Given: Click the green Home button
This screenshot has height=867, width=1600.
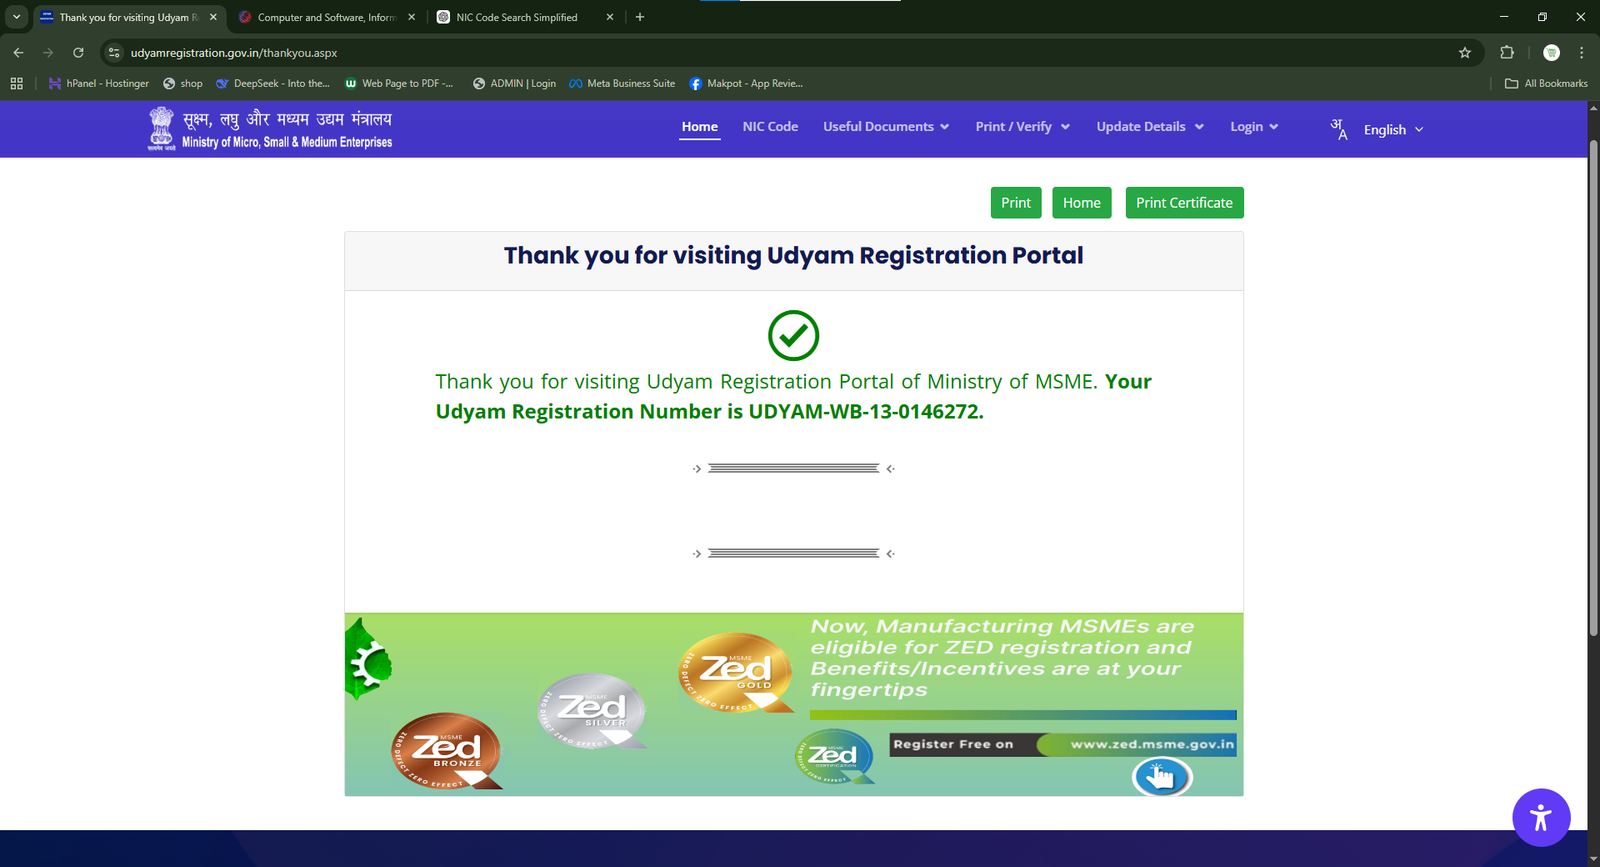Looking at the screenshot, I should [x=1081, y=203].
